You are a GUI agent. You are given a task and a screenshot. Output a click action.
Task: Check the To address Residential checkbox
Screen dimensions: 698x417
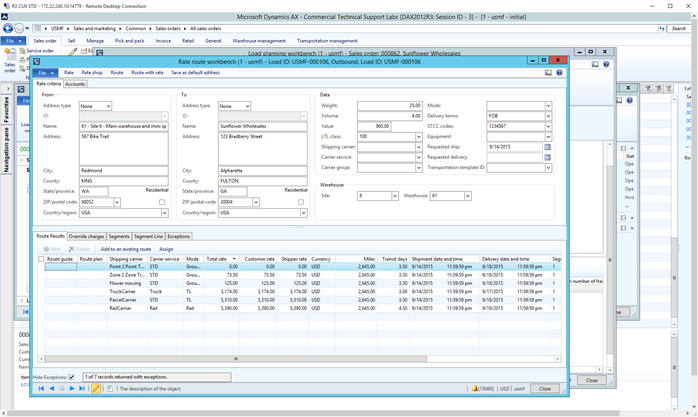pos(299,202)
